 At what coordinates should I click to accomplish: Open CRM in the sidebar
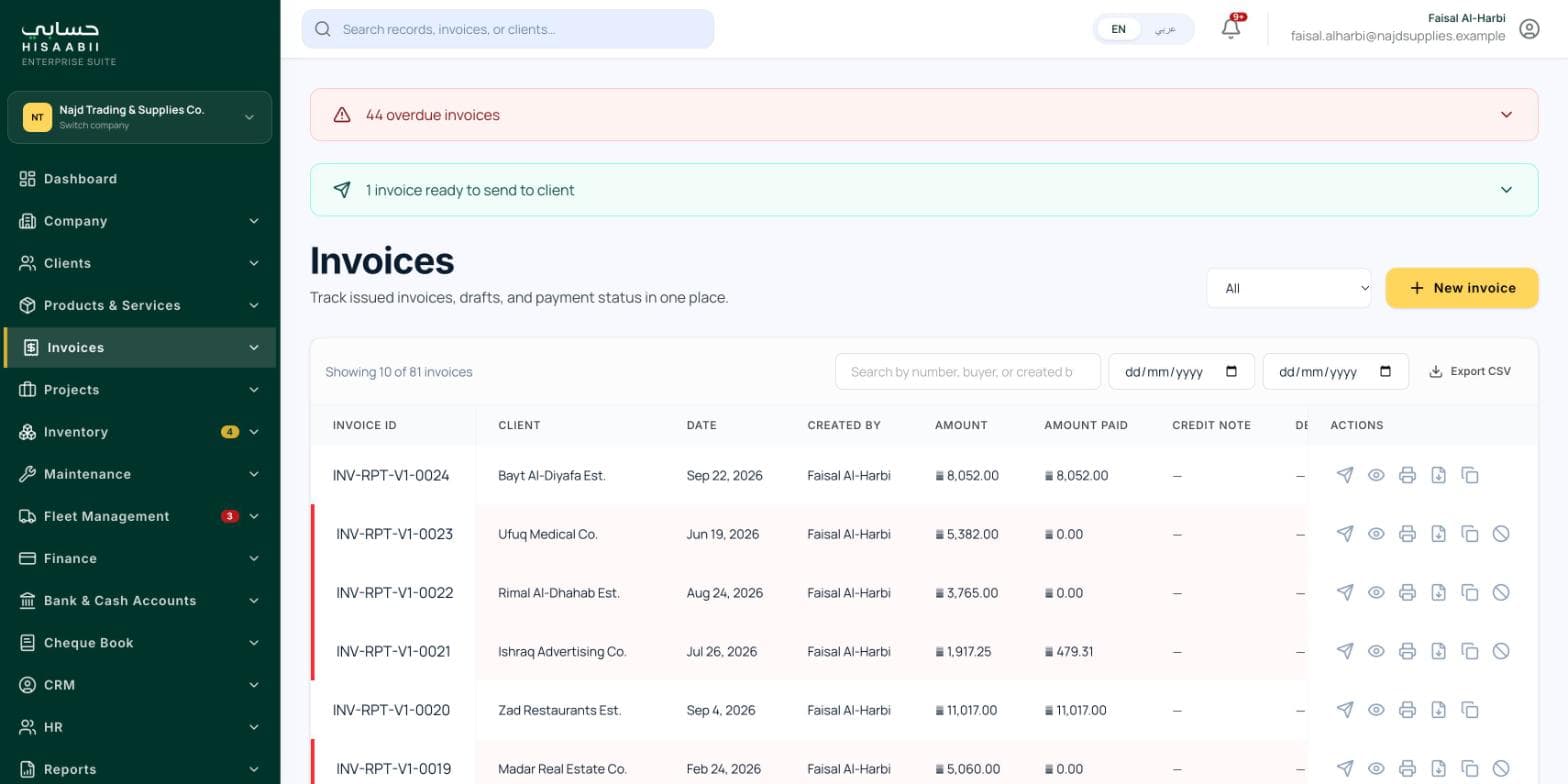pyautogui.click(x=139, y=685)
